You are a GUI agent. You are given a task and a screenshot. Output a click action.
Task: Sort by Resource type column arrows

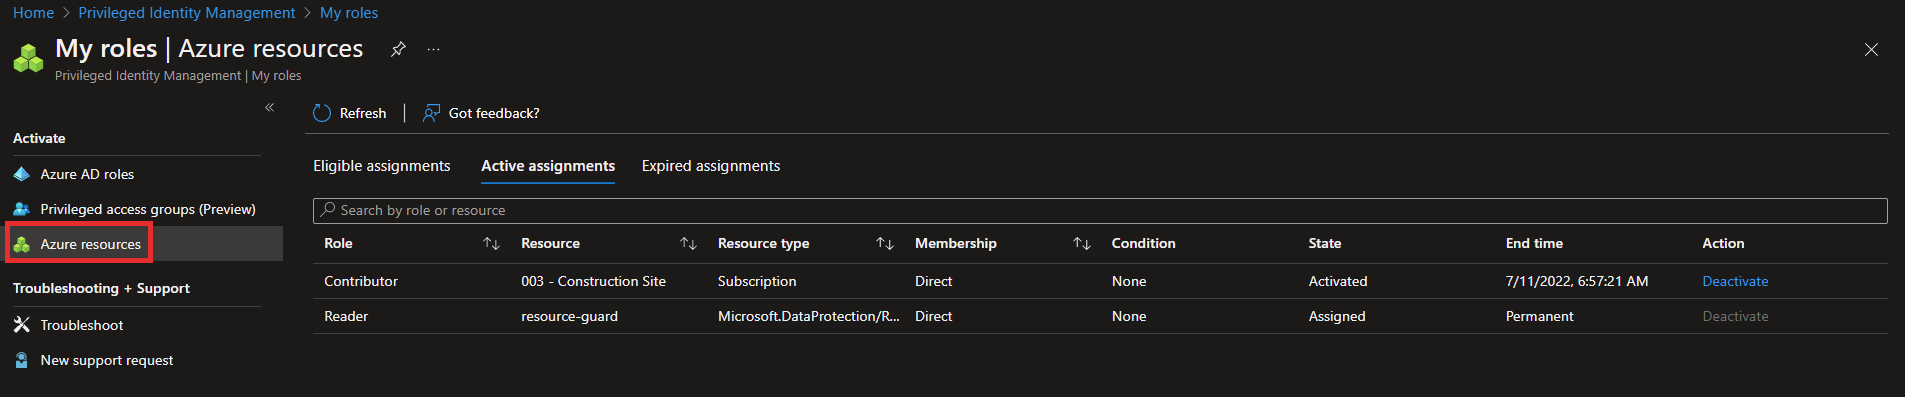click(x=885, y=243)
